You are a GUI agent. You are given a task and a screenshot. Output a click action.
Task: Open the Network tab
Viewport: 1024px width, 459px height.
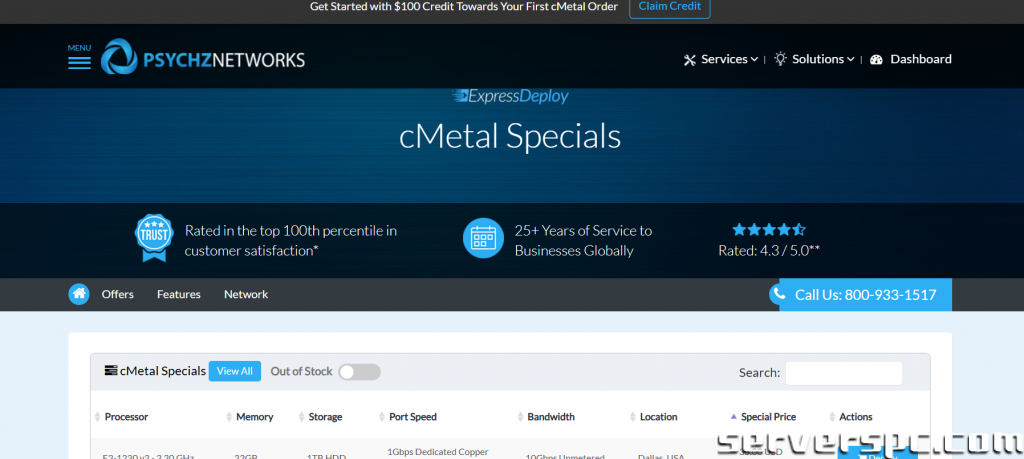[x=246, y=294]
